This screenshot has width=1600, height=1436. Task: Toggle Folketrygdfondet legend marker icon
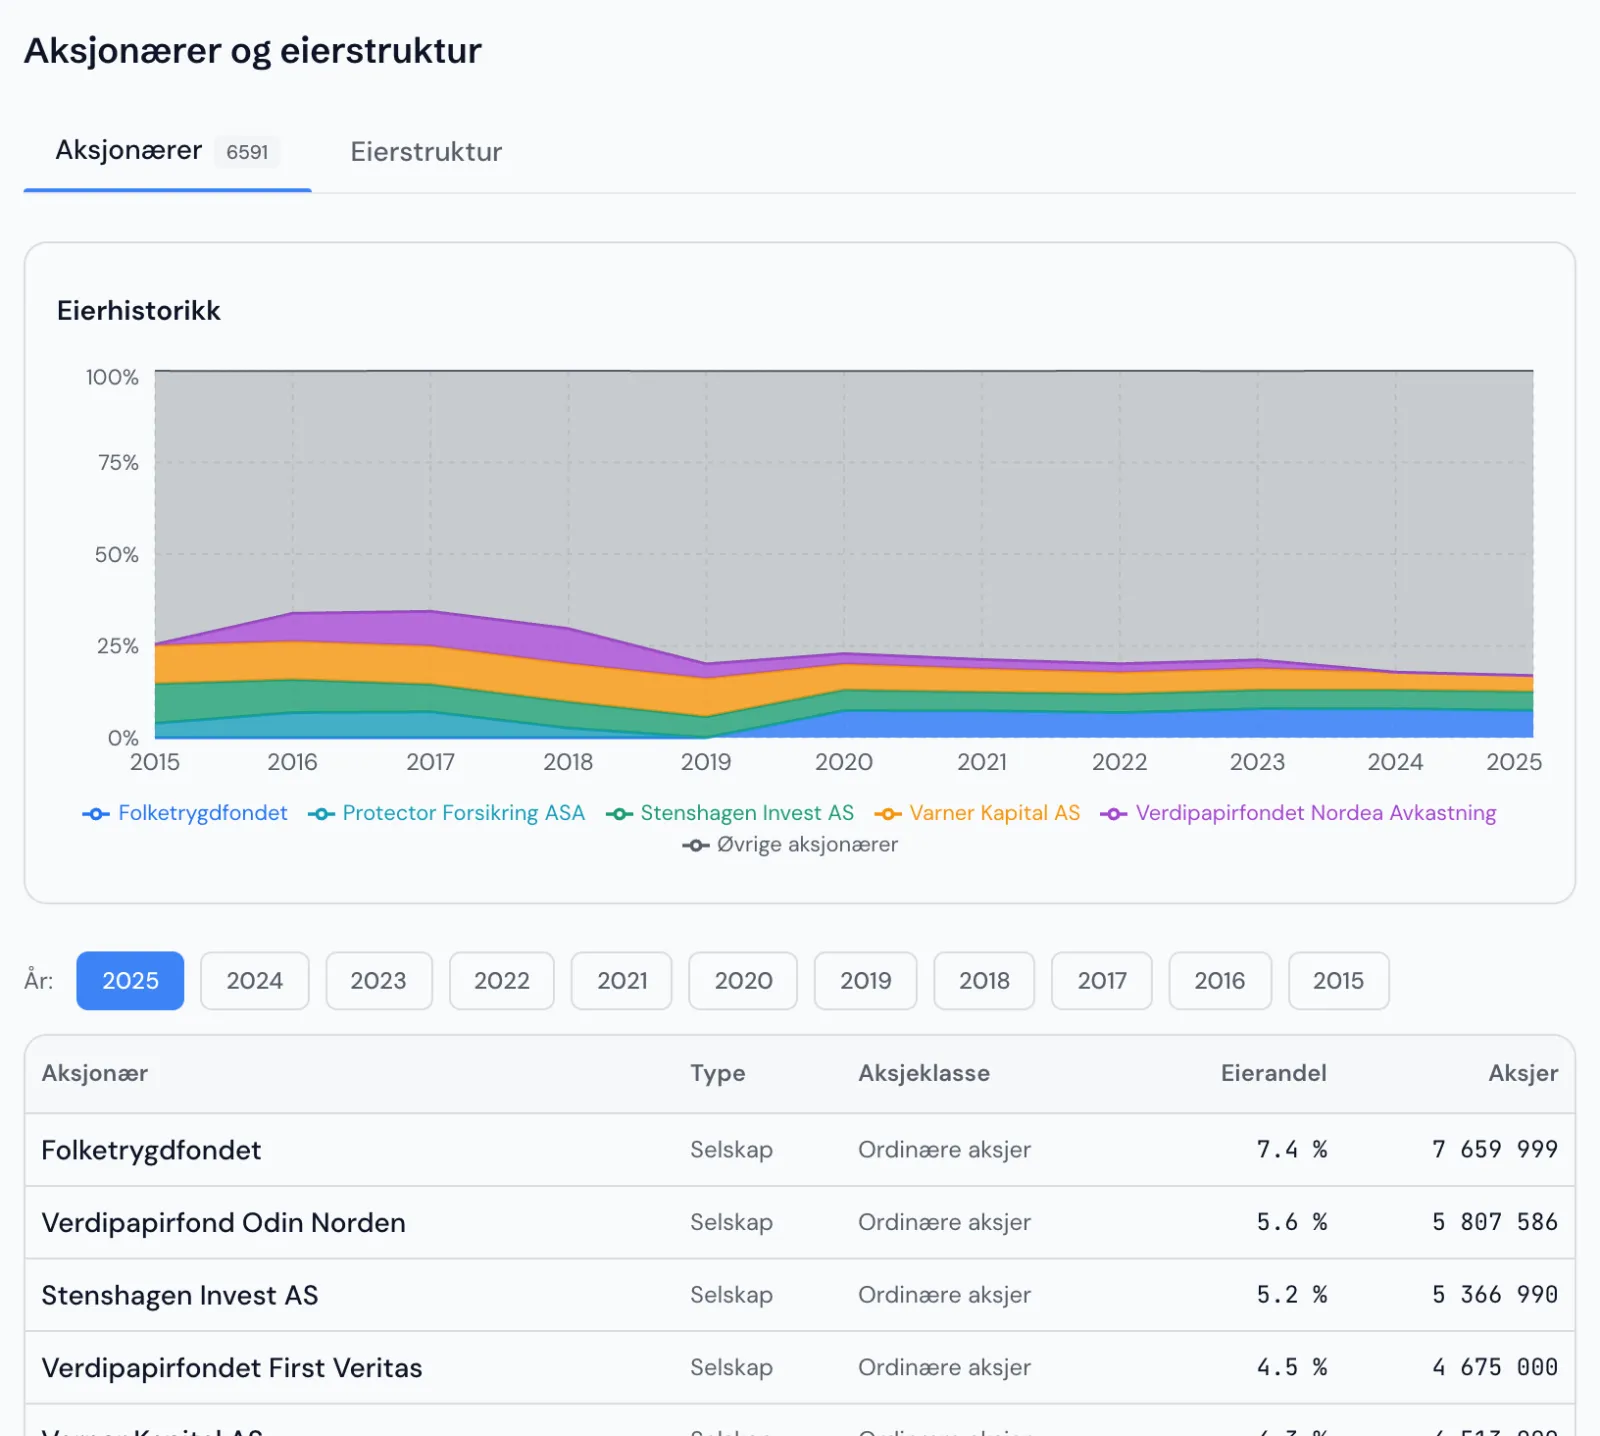96,814
